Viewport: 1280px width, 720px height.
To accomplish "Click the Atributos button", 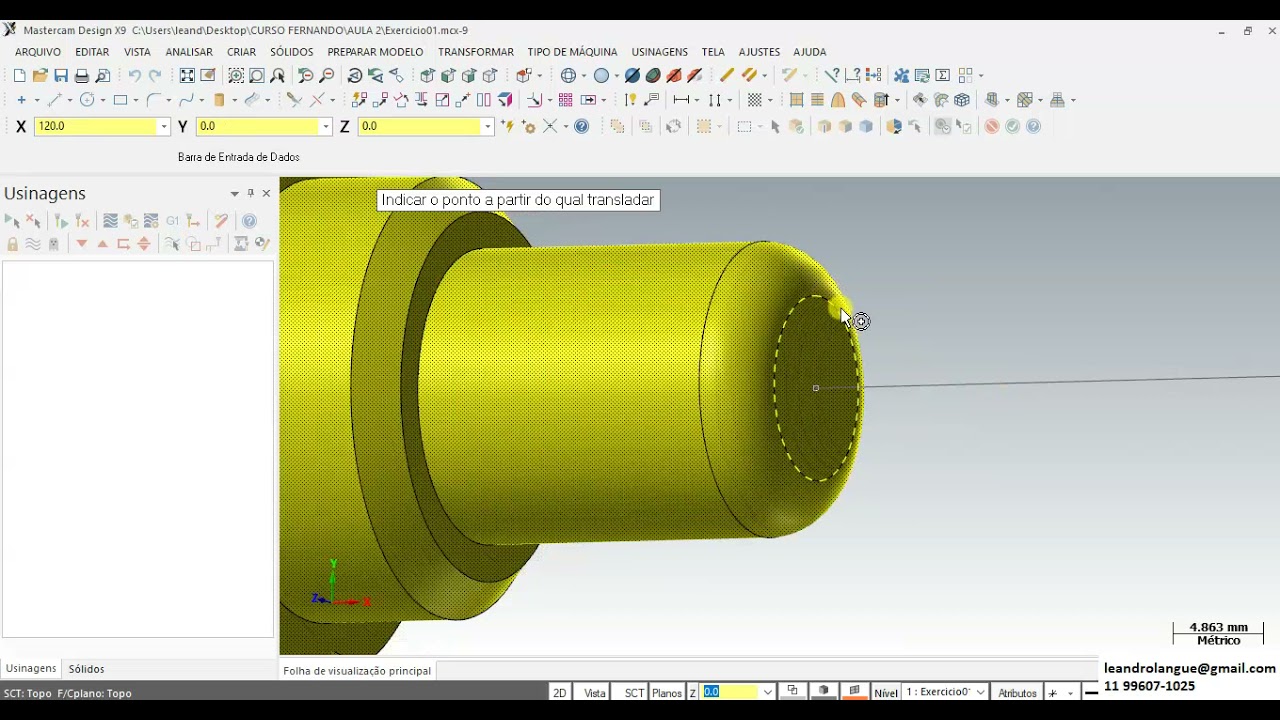I will [1018, 693].
